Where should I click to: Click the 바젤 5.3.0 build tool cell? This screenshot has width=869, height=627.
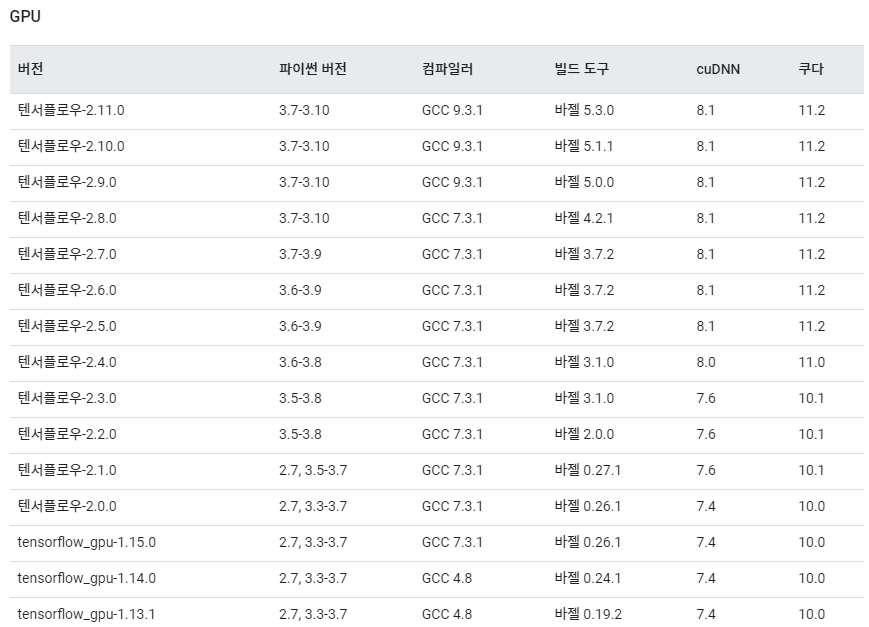[584, 110]
